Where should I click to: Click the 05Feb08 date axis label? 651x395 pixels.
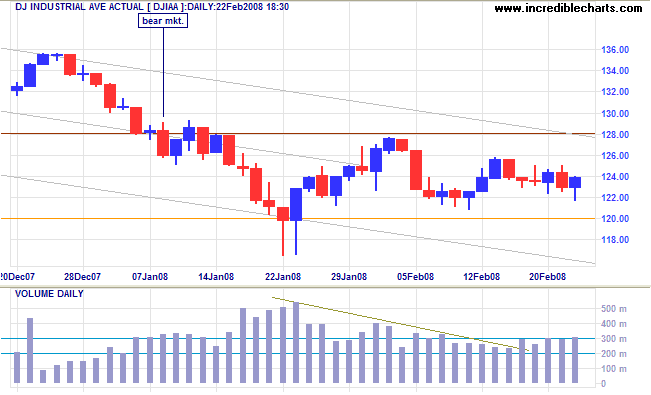click(x=415, y=277)
